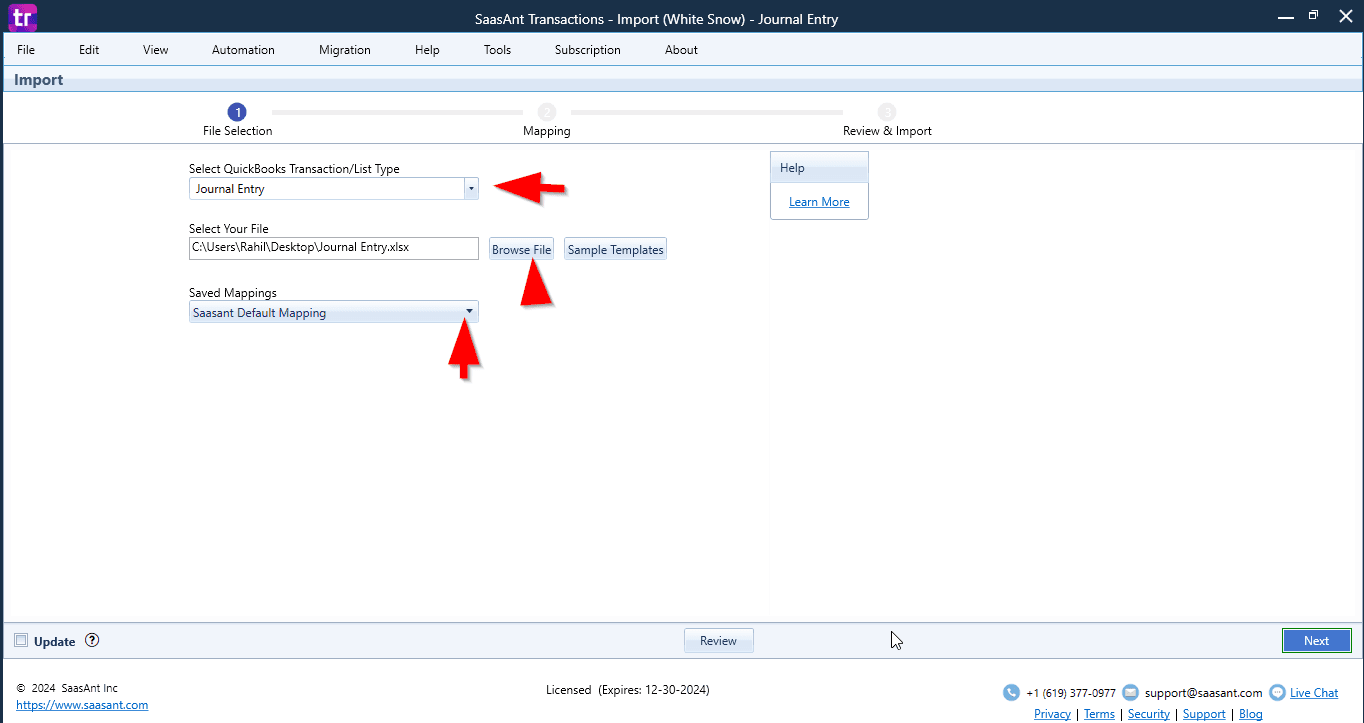1364x723 pixels.
Task: Open the Security link
Action: point(1149,714)
